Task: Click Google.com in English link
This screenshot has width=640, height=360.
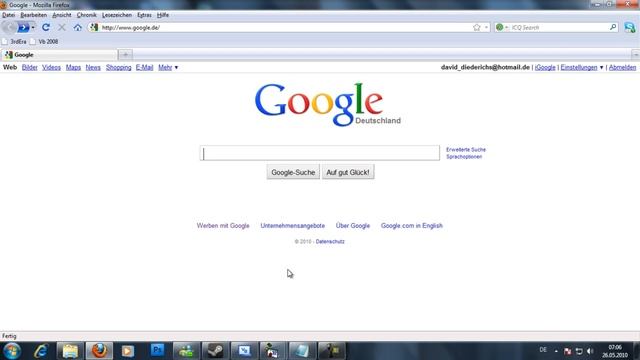Action: pyautogui.click(x=411, y=226)
